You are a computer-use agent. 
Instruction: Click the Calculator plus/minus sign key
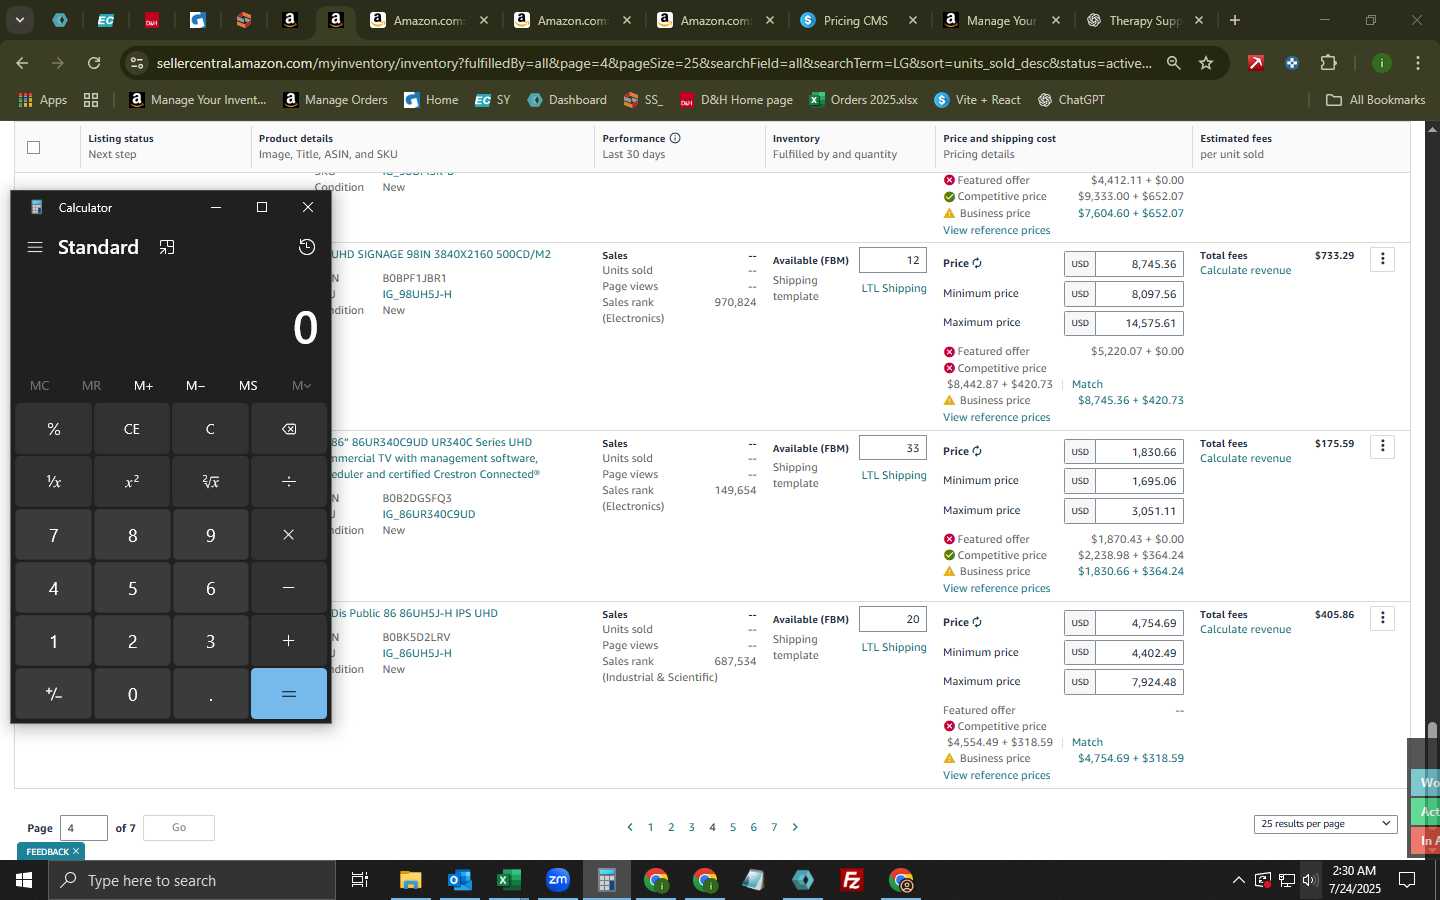[x=54, y=694]
